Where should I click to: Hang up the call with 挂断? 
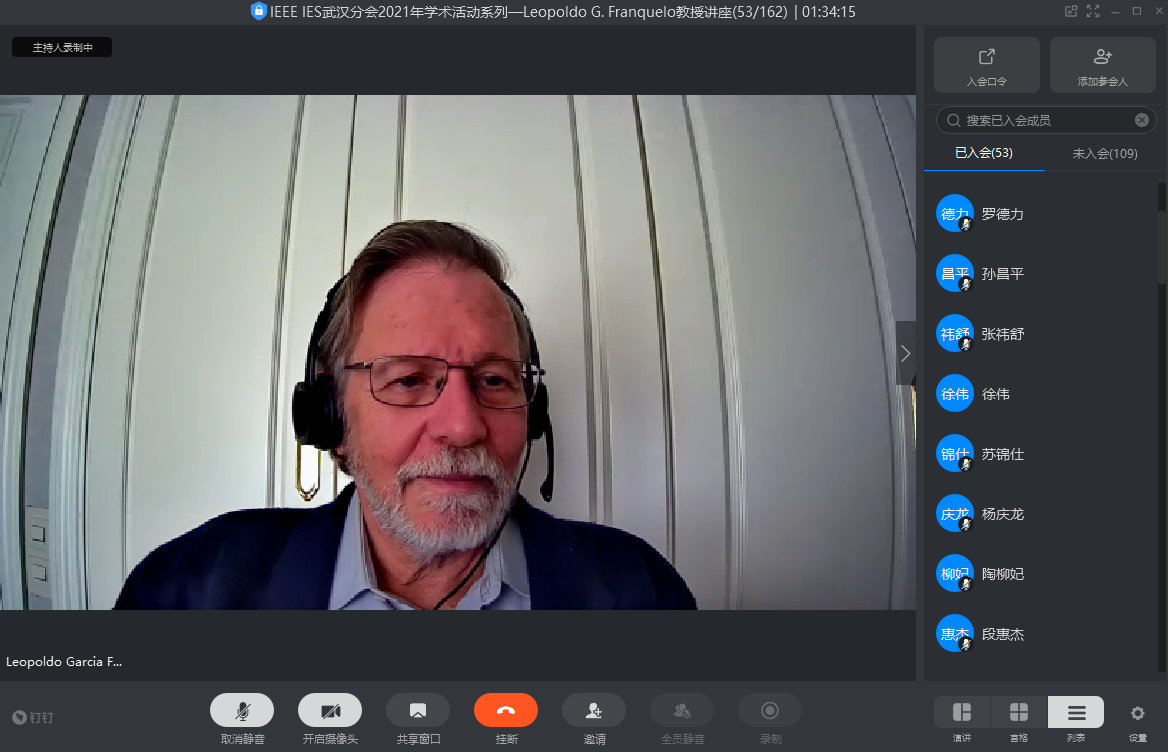[x=506, y=710]
